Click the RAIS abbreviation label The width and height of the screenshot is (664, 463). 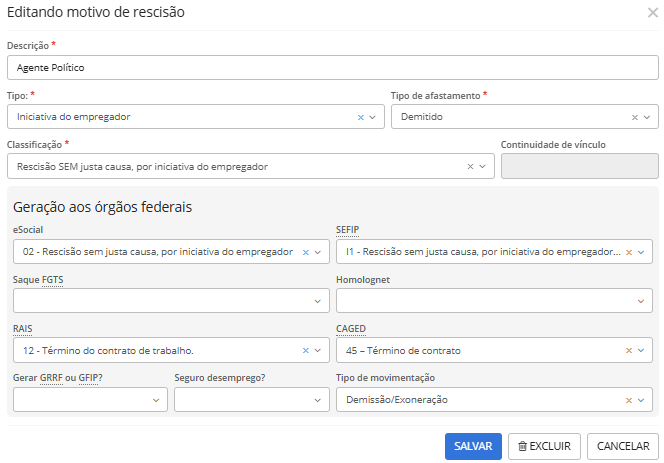click(22, 329)
